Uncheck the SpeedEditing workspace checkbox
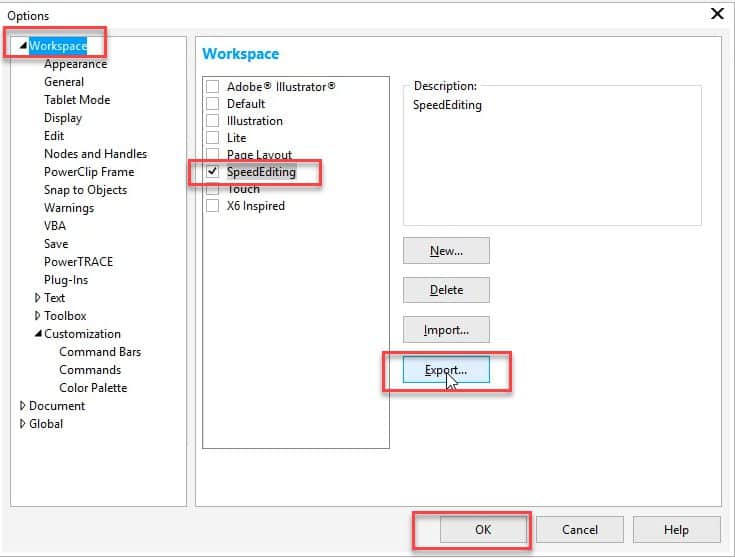The width and height of the screenshot is (735, 558). (x=212, y=172)
